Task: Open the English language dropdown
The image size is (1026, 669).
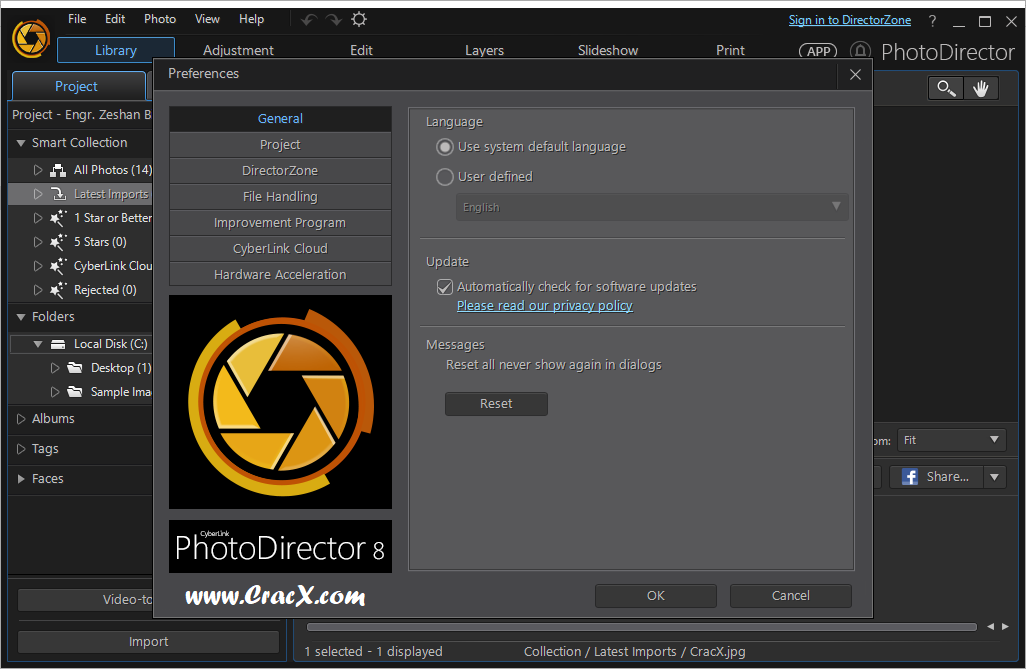Action: tap(652, 207)
